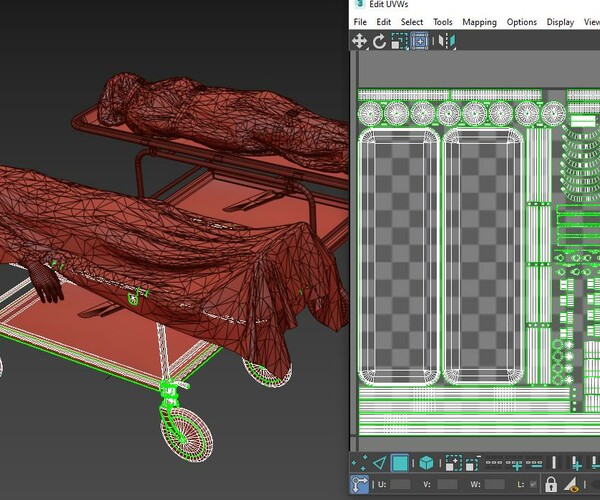Open the Options menu
The image size is (600, 500).
521,22
